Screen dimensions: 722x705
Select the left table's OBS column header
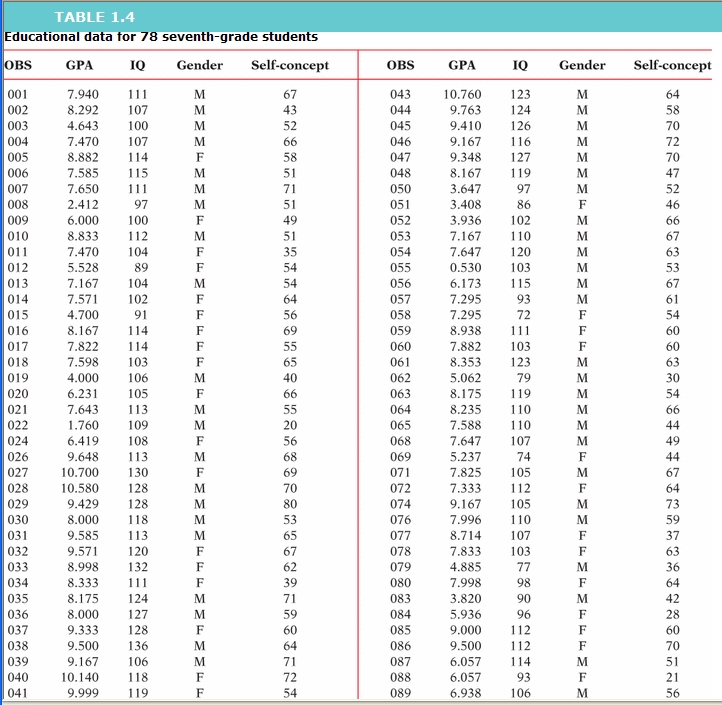click(19, 66)
